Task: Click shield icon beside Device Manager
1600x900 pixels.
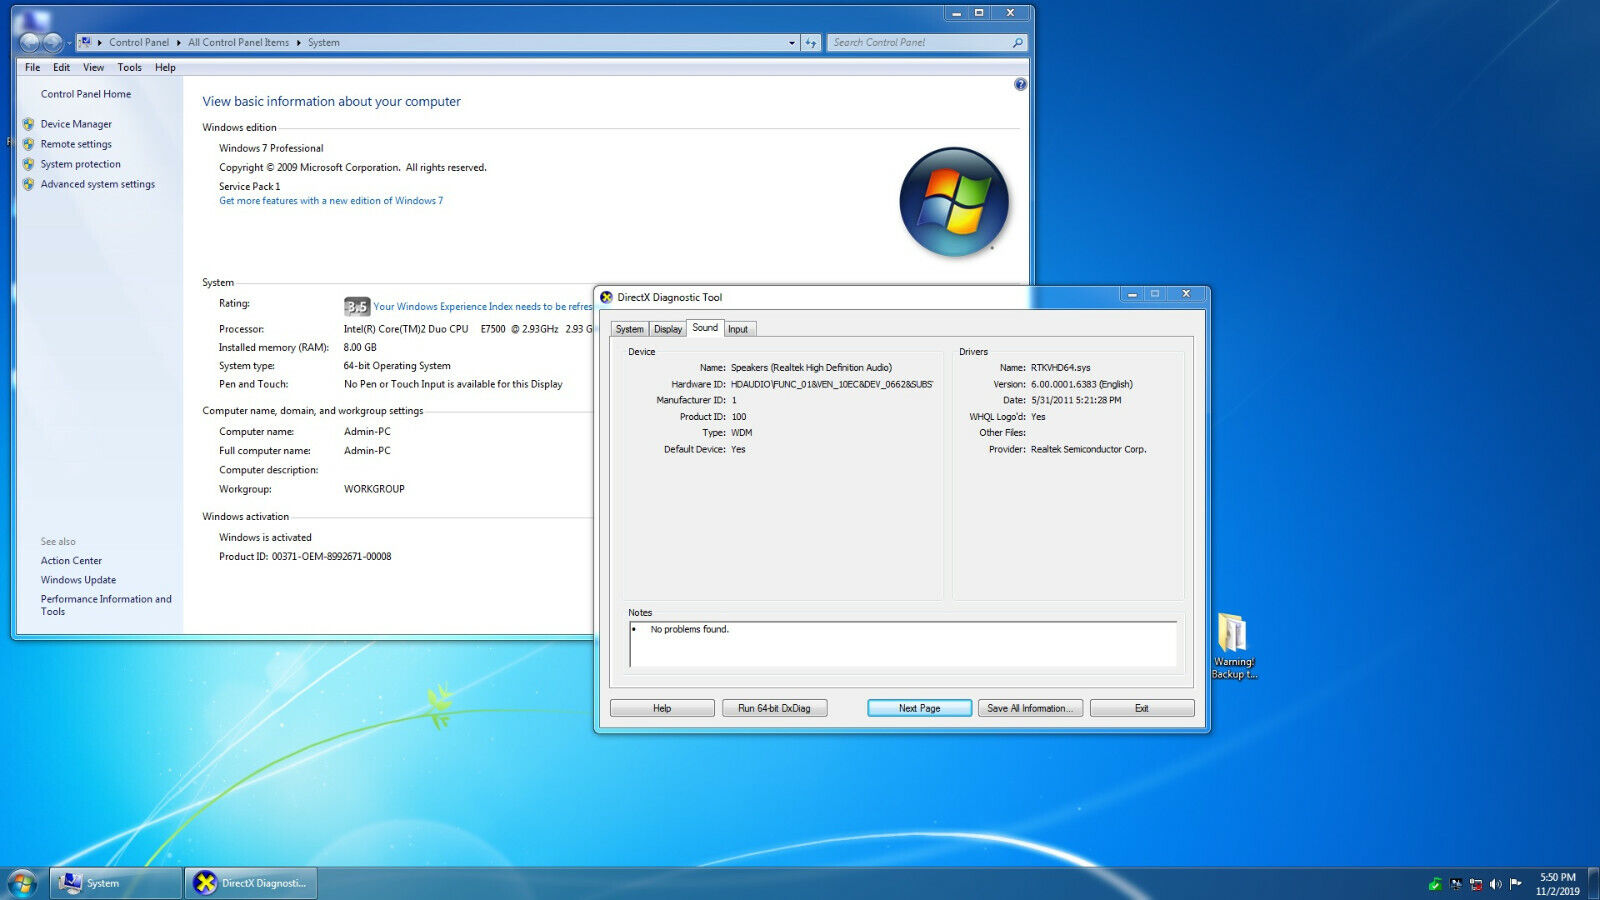Action: pyautogui.click(x=28, y=124)
